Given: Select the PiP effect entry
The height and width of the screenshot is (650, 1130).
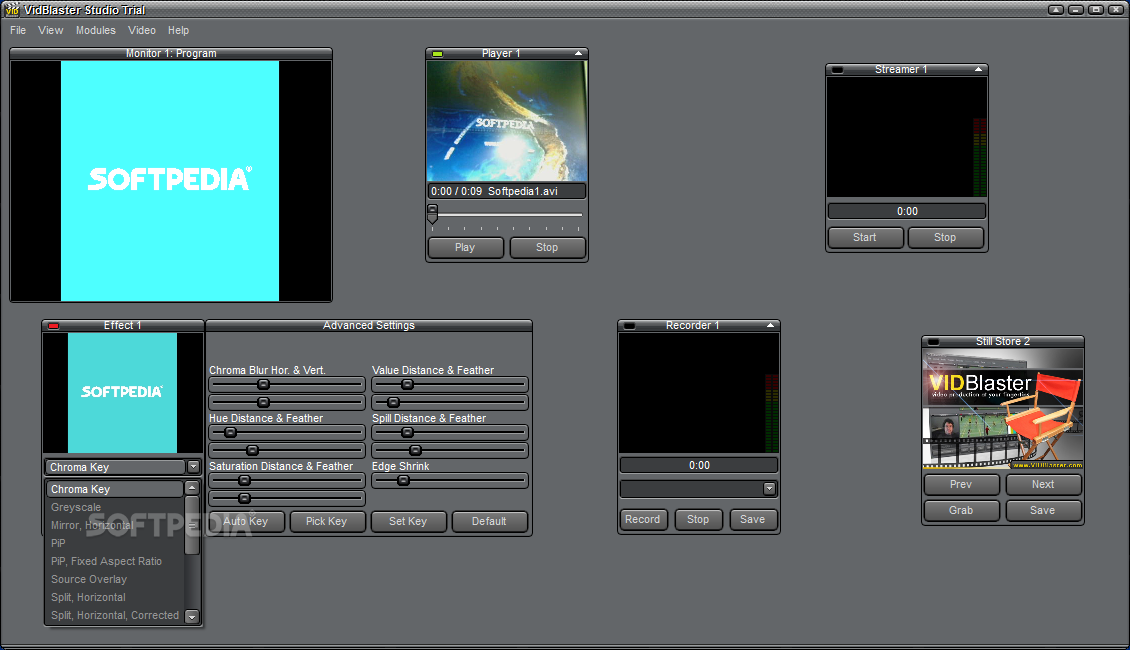Looking at the screenshot, I should click(x=115, y=543).
